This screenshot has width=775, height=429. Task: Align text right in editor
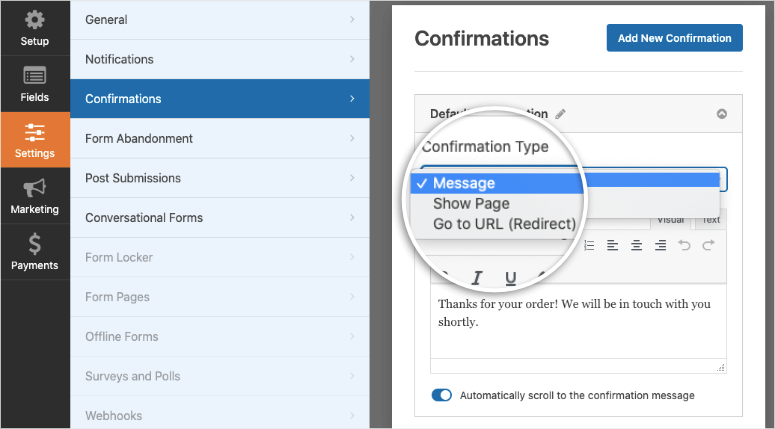660,245
